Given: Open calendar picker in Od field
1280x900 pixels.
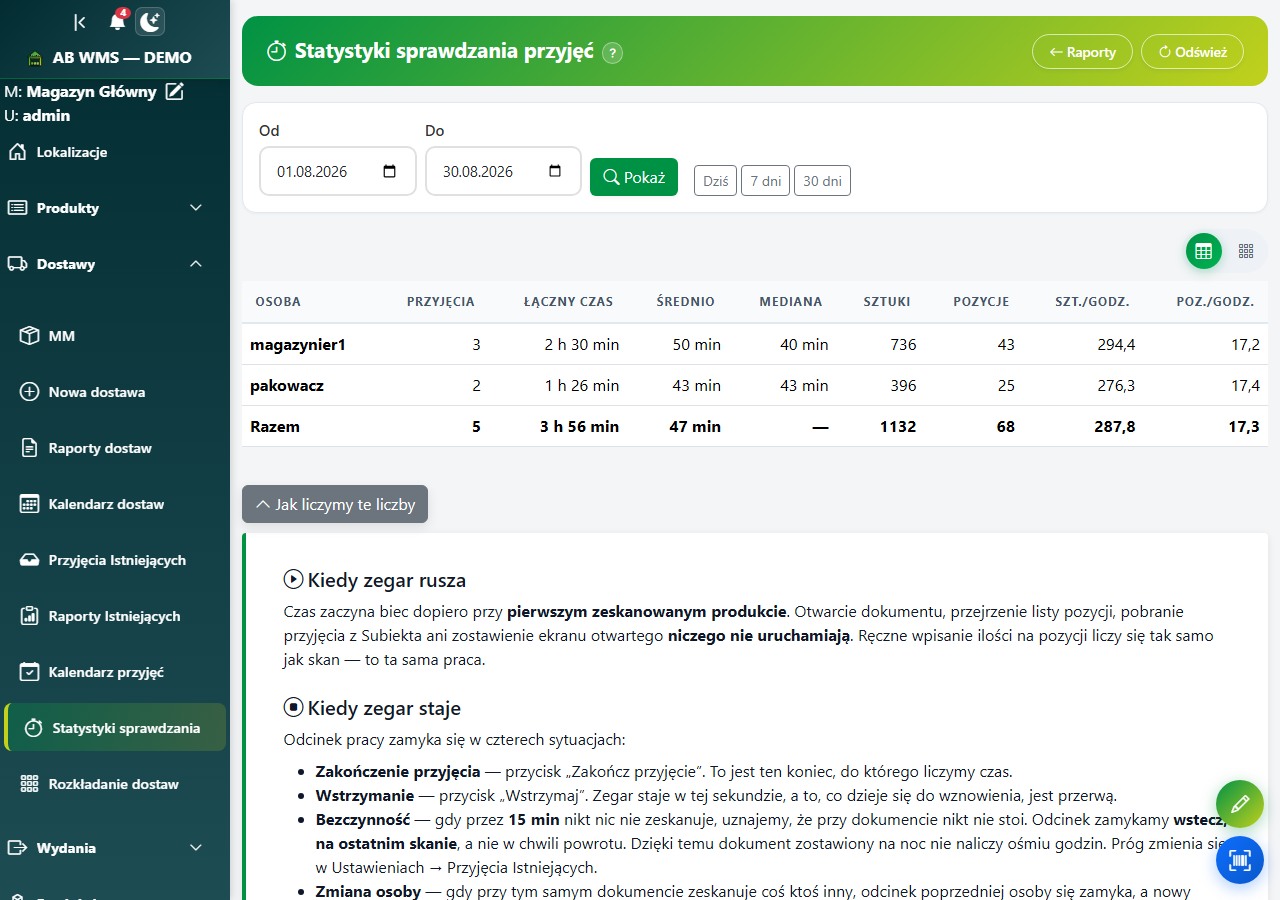Looking at the screenshot, I should 390,171.
